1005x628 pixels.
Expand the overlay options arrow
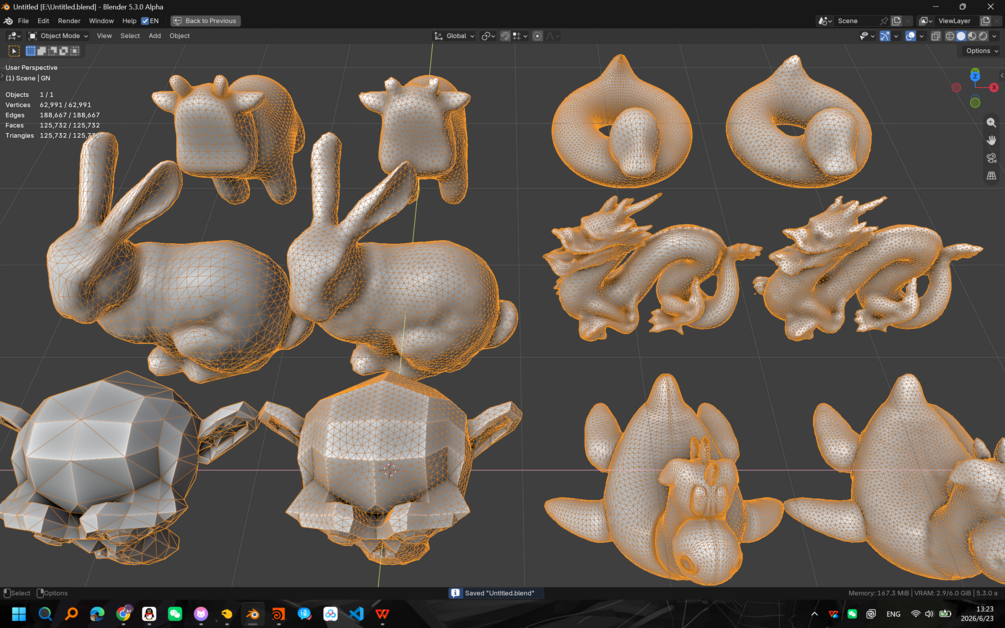click(x=922, y=36)
